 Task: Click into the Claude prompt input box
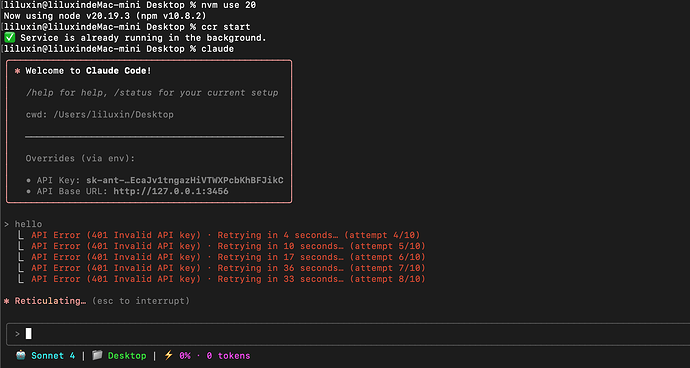click(348, 334)
